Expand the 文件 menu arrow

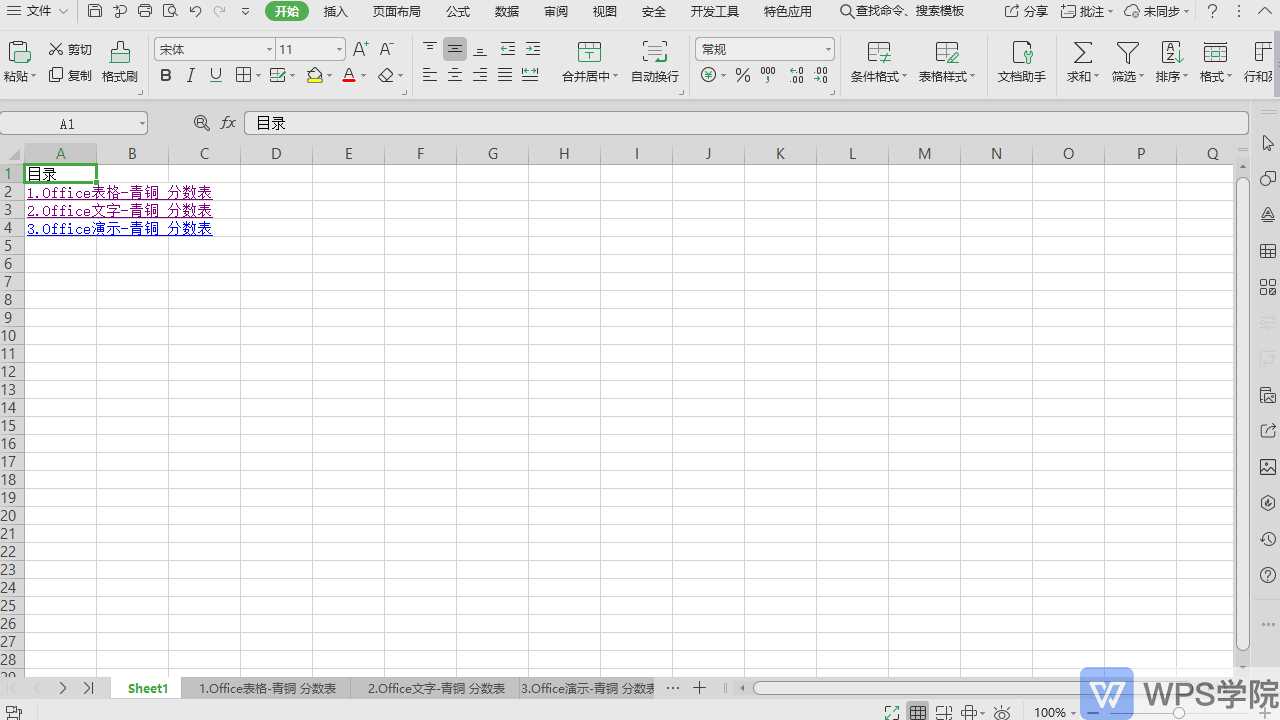(x=64, y=11)
